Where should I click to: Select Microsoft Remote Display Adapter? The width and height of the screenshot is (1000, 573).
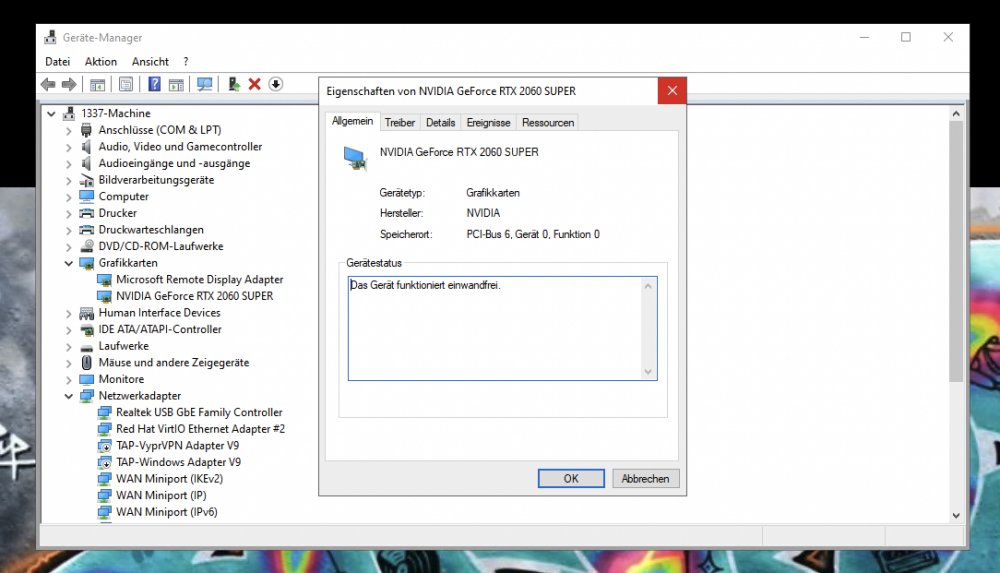coord(200,279)
